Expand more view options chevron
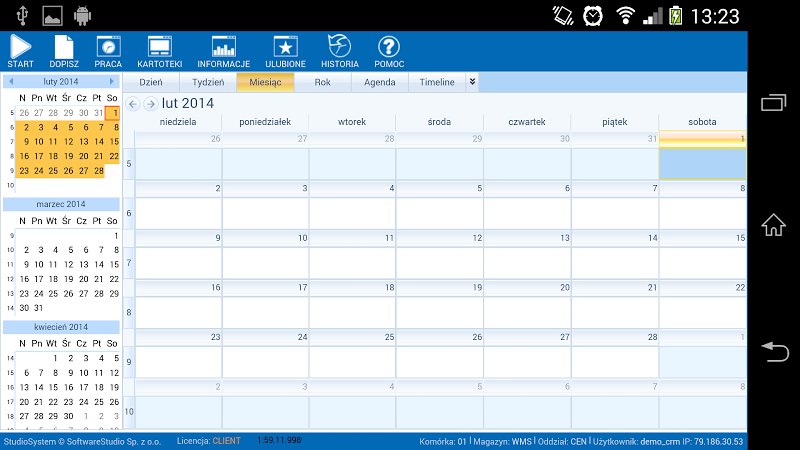The image size is (800, 450). pyautogui.click(x=472, y=82)
